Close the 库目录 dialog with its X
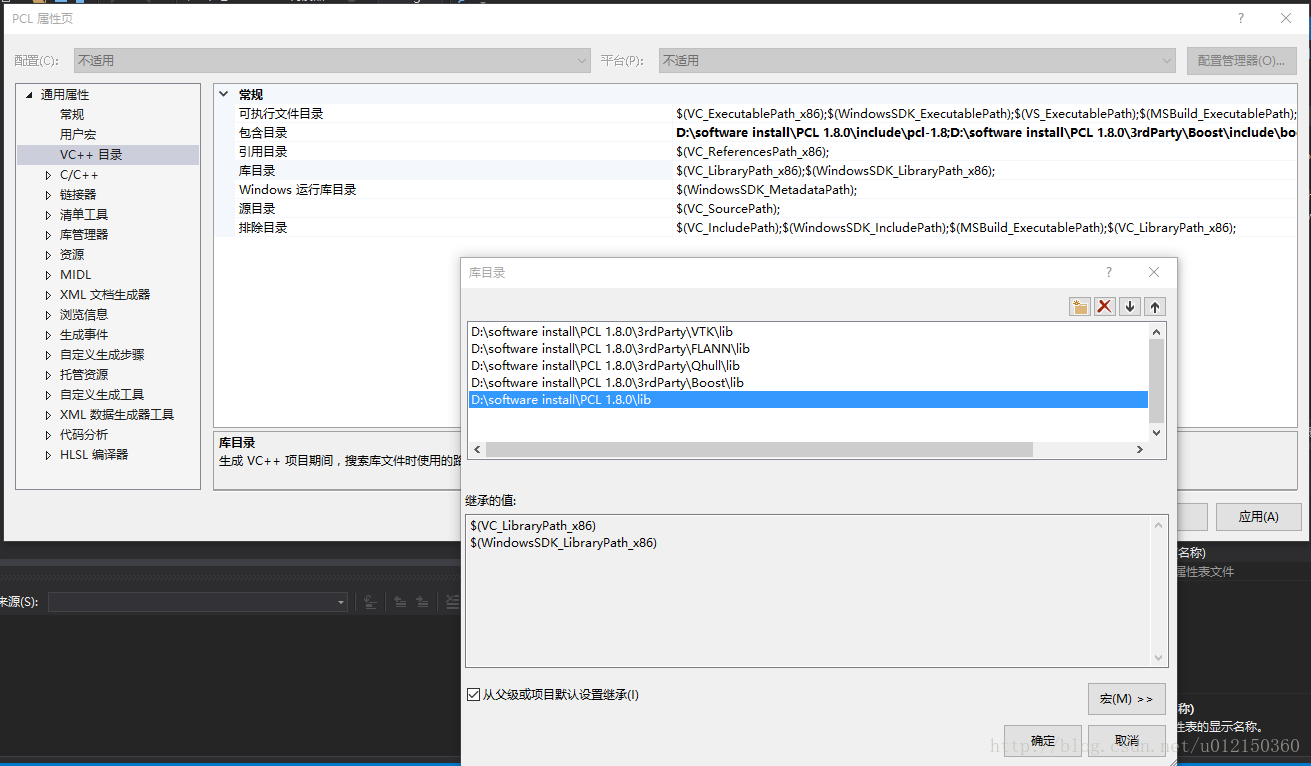This screenshot has width=1311, height=766. pos(1154,272)
